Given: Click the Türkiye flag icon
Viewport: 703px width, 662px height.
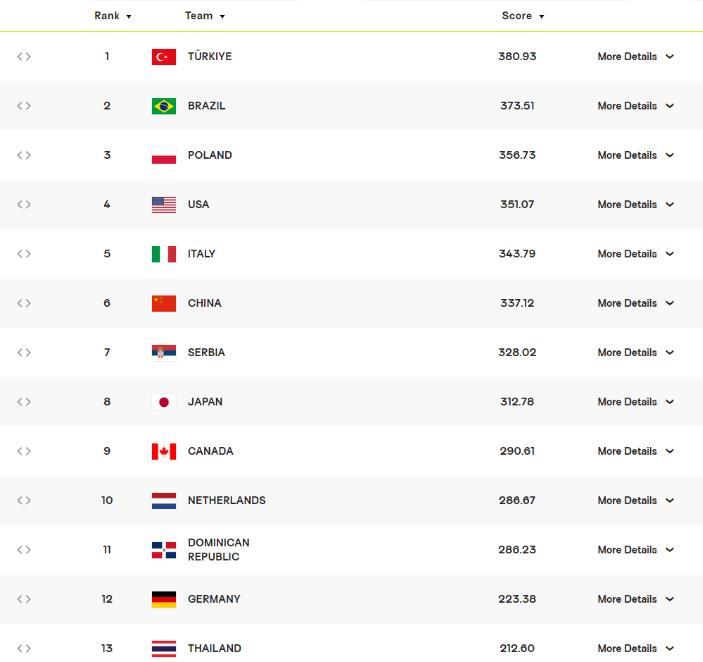Looking at the screenshot, I should click(164, 57).
